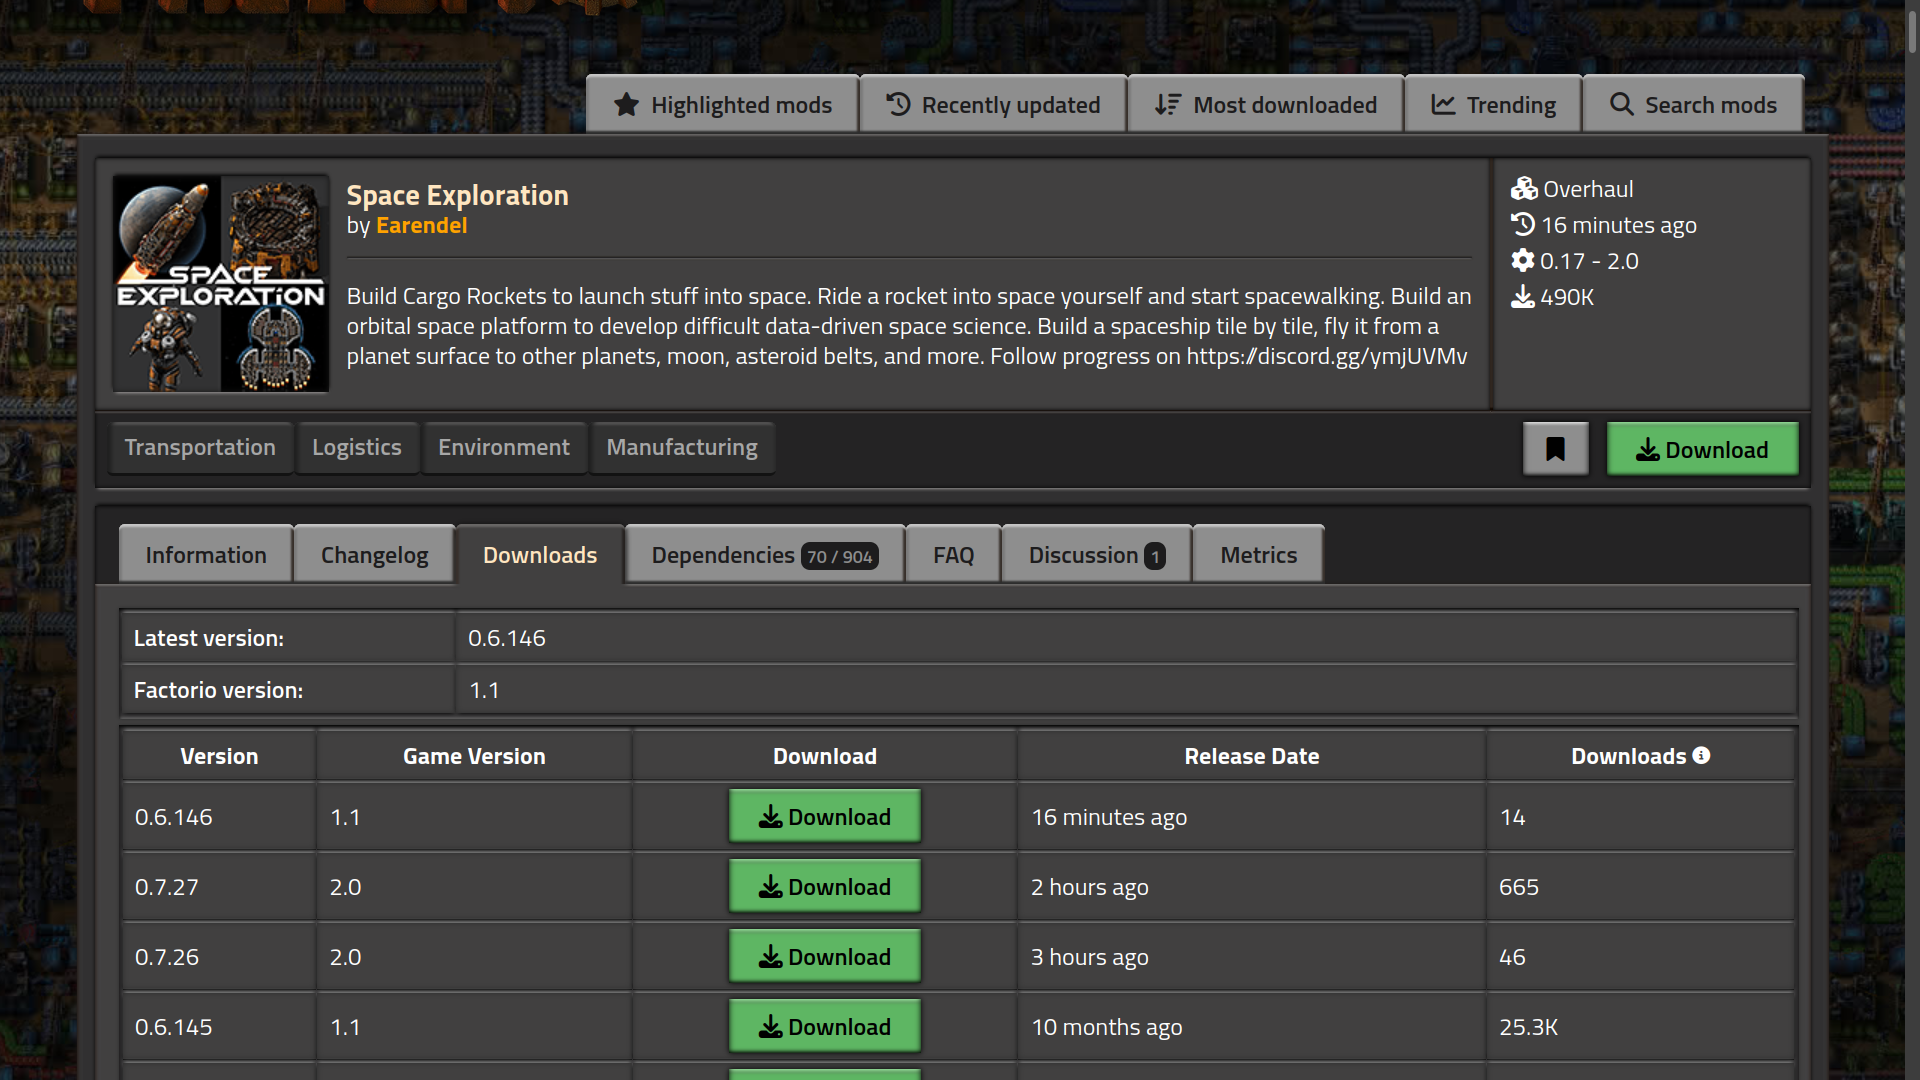This screenshot has width=1920, height=1080.
Task: Select the Manufacturing tag
Action: coord(682,447)
